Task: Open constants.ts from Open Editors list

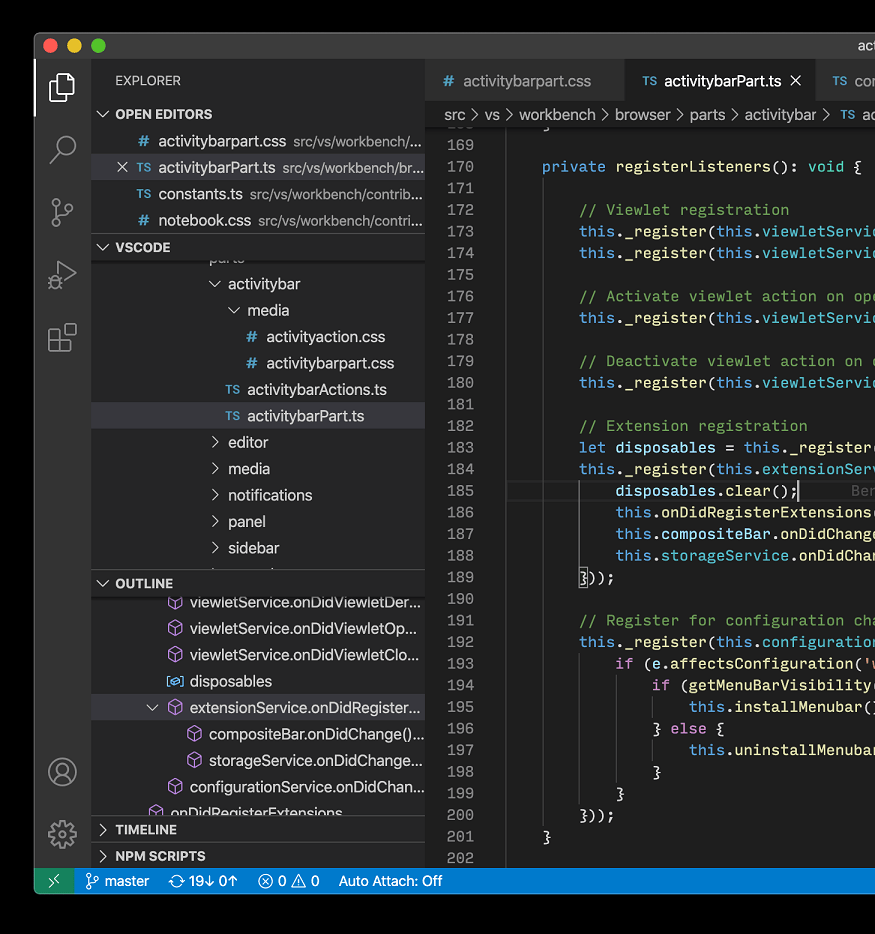Action: (x=200, y=194)
